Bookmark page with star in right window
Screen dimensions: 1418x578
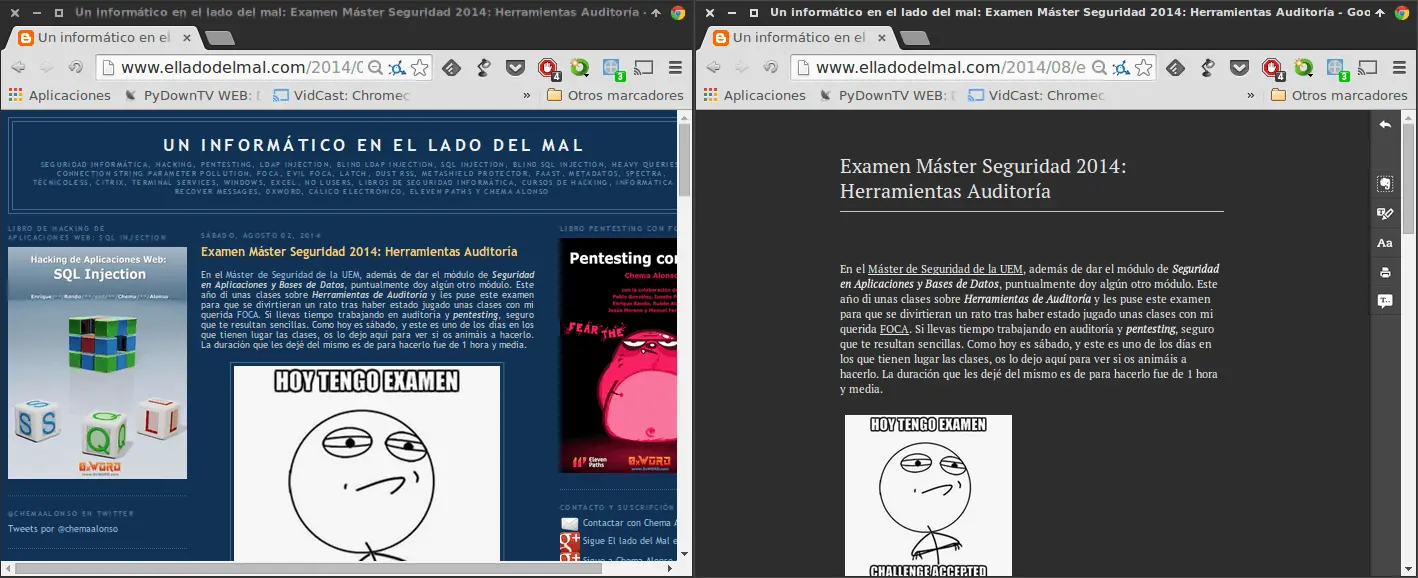pyautogui.click(x=1144, y=68)
